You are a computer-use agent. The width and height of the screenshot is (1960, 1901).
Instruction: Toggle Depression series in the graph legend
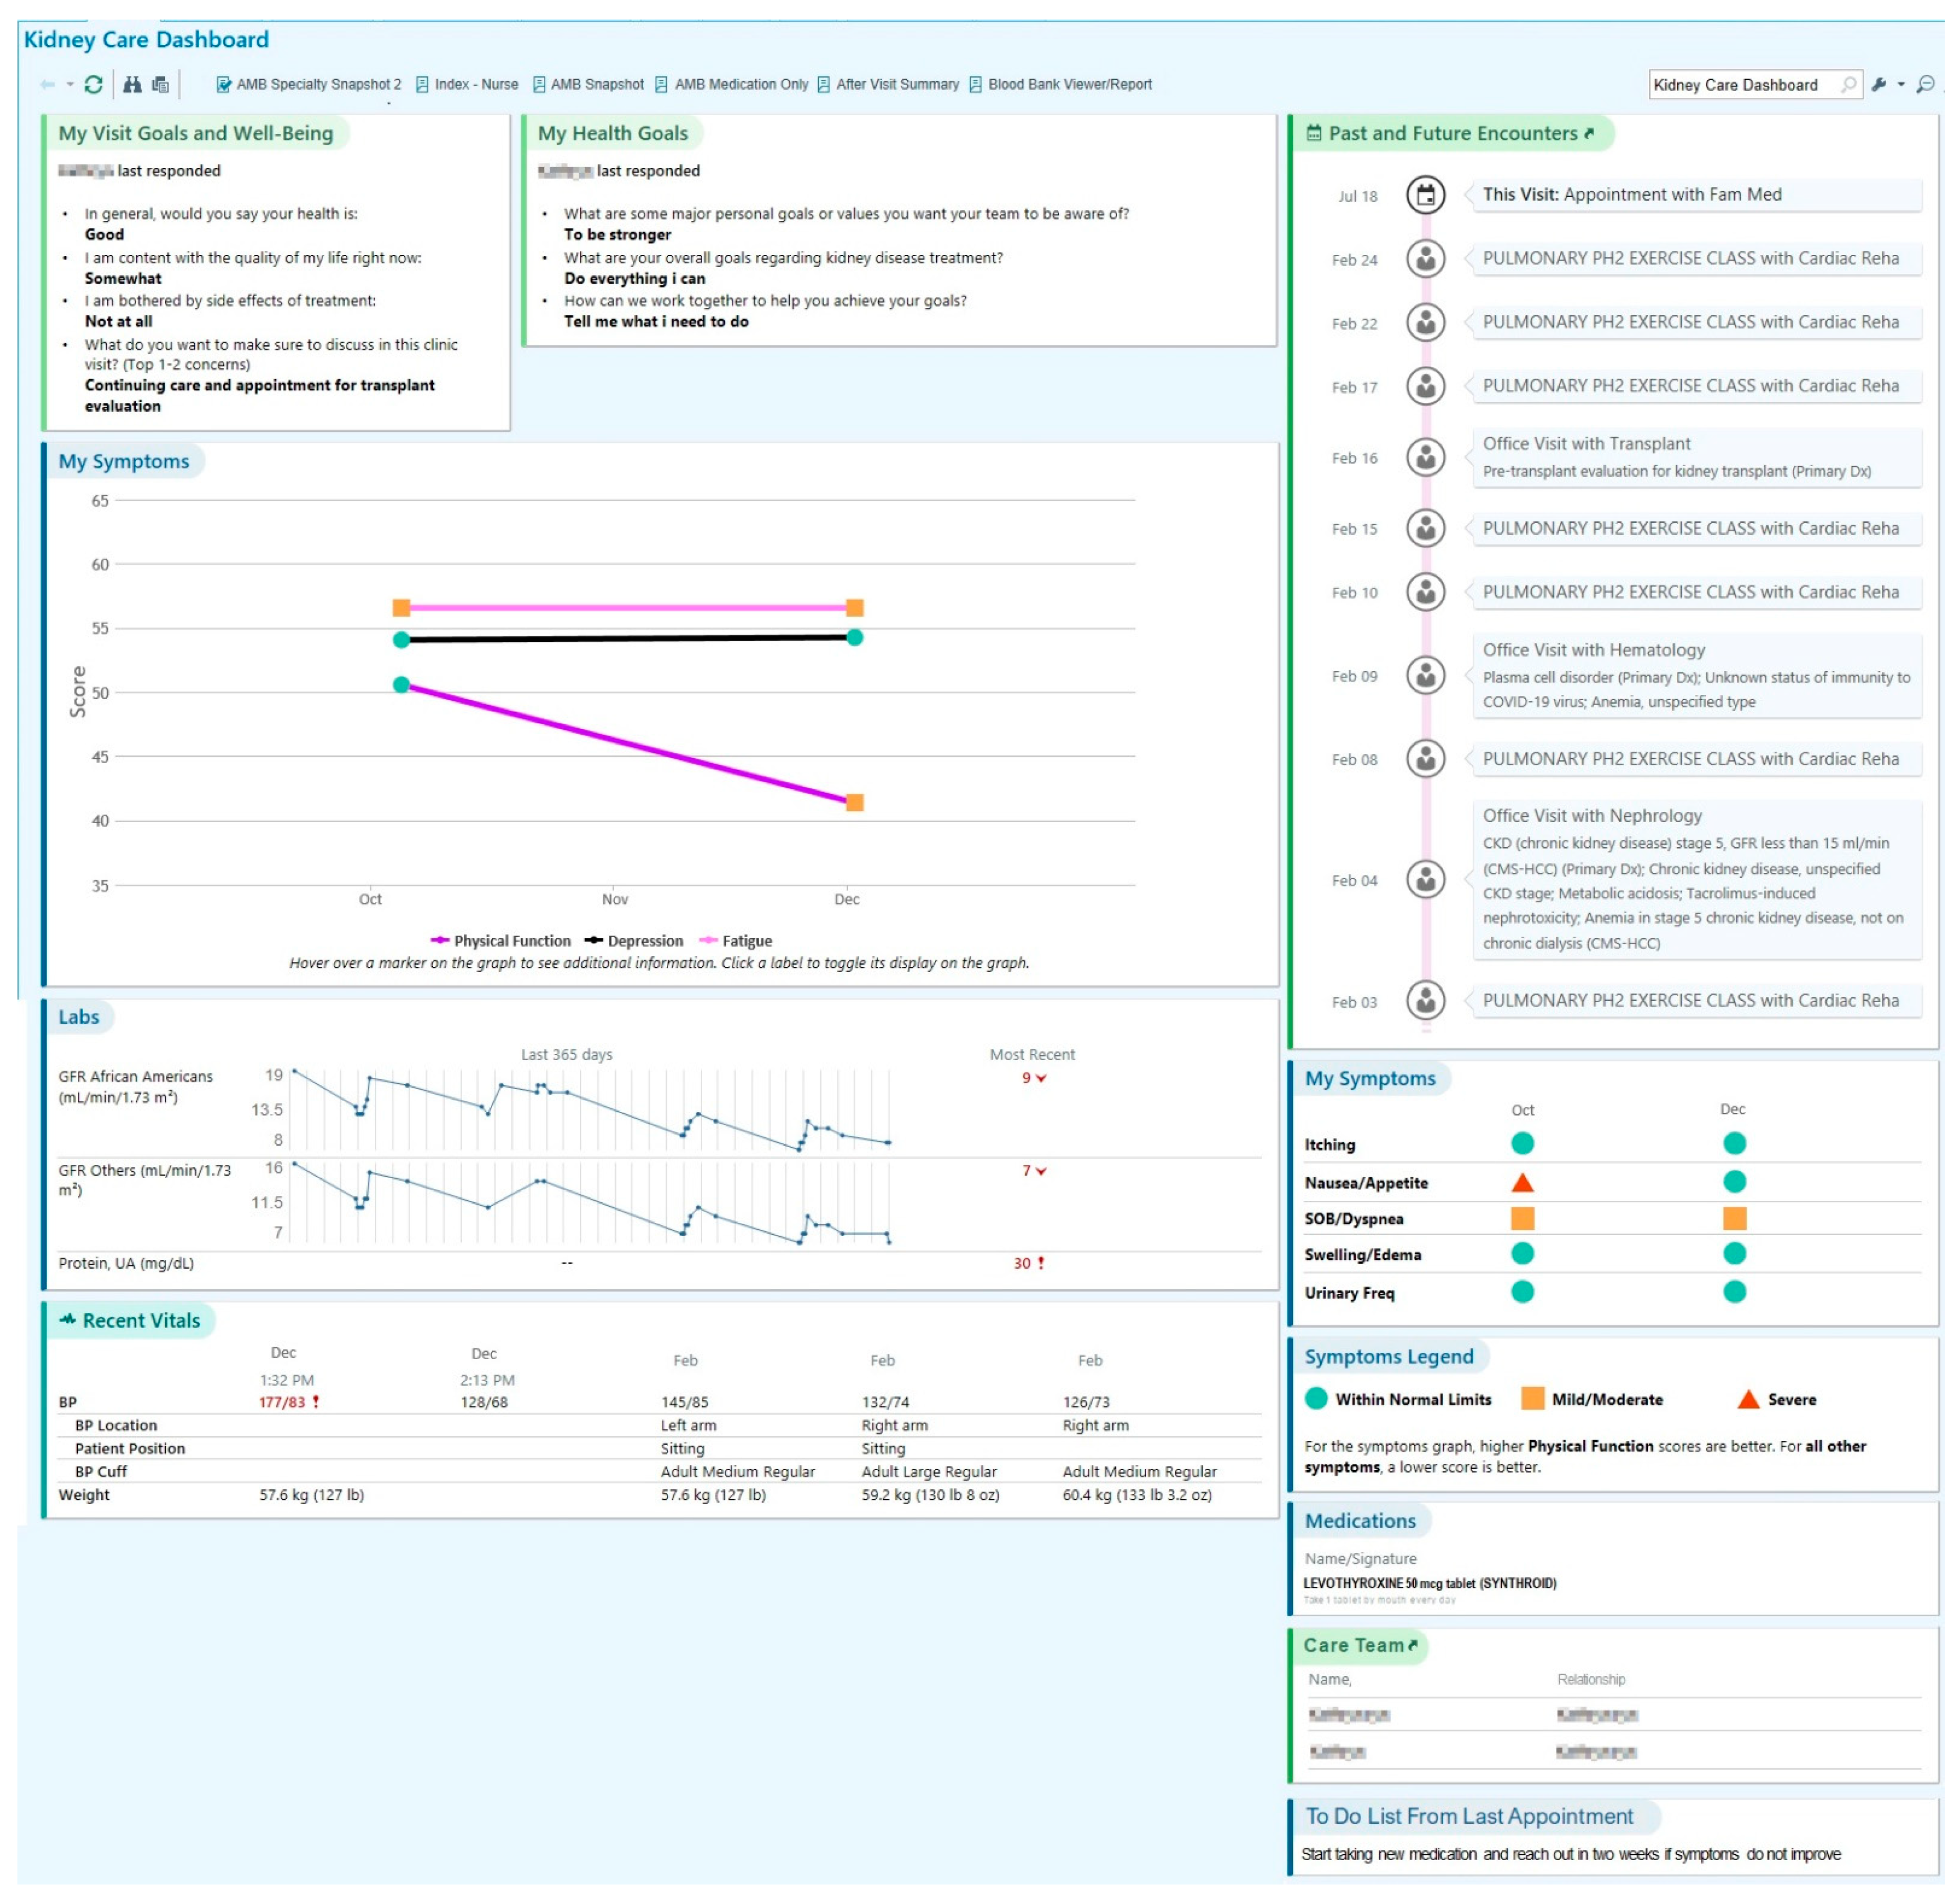point(645,942)
